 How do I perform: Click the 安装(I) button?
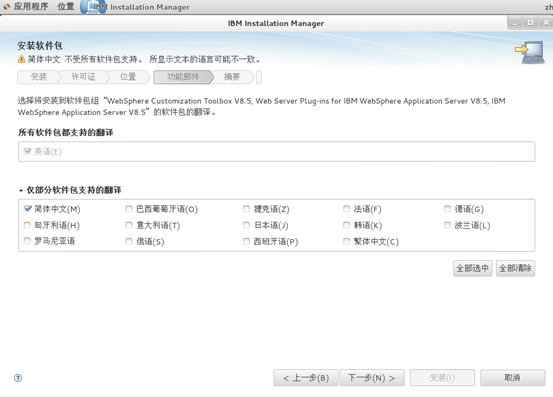click(x=442, y=378)
